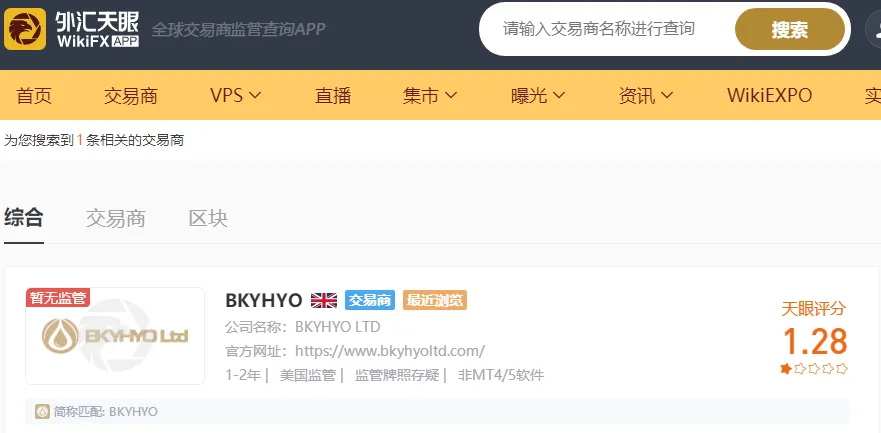
Task: Click the 1-2年 attribute text
Action: click(x=243, y=375)
